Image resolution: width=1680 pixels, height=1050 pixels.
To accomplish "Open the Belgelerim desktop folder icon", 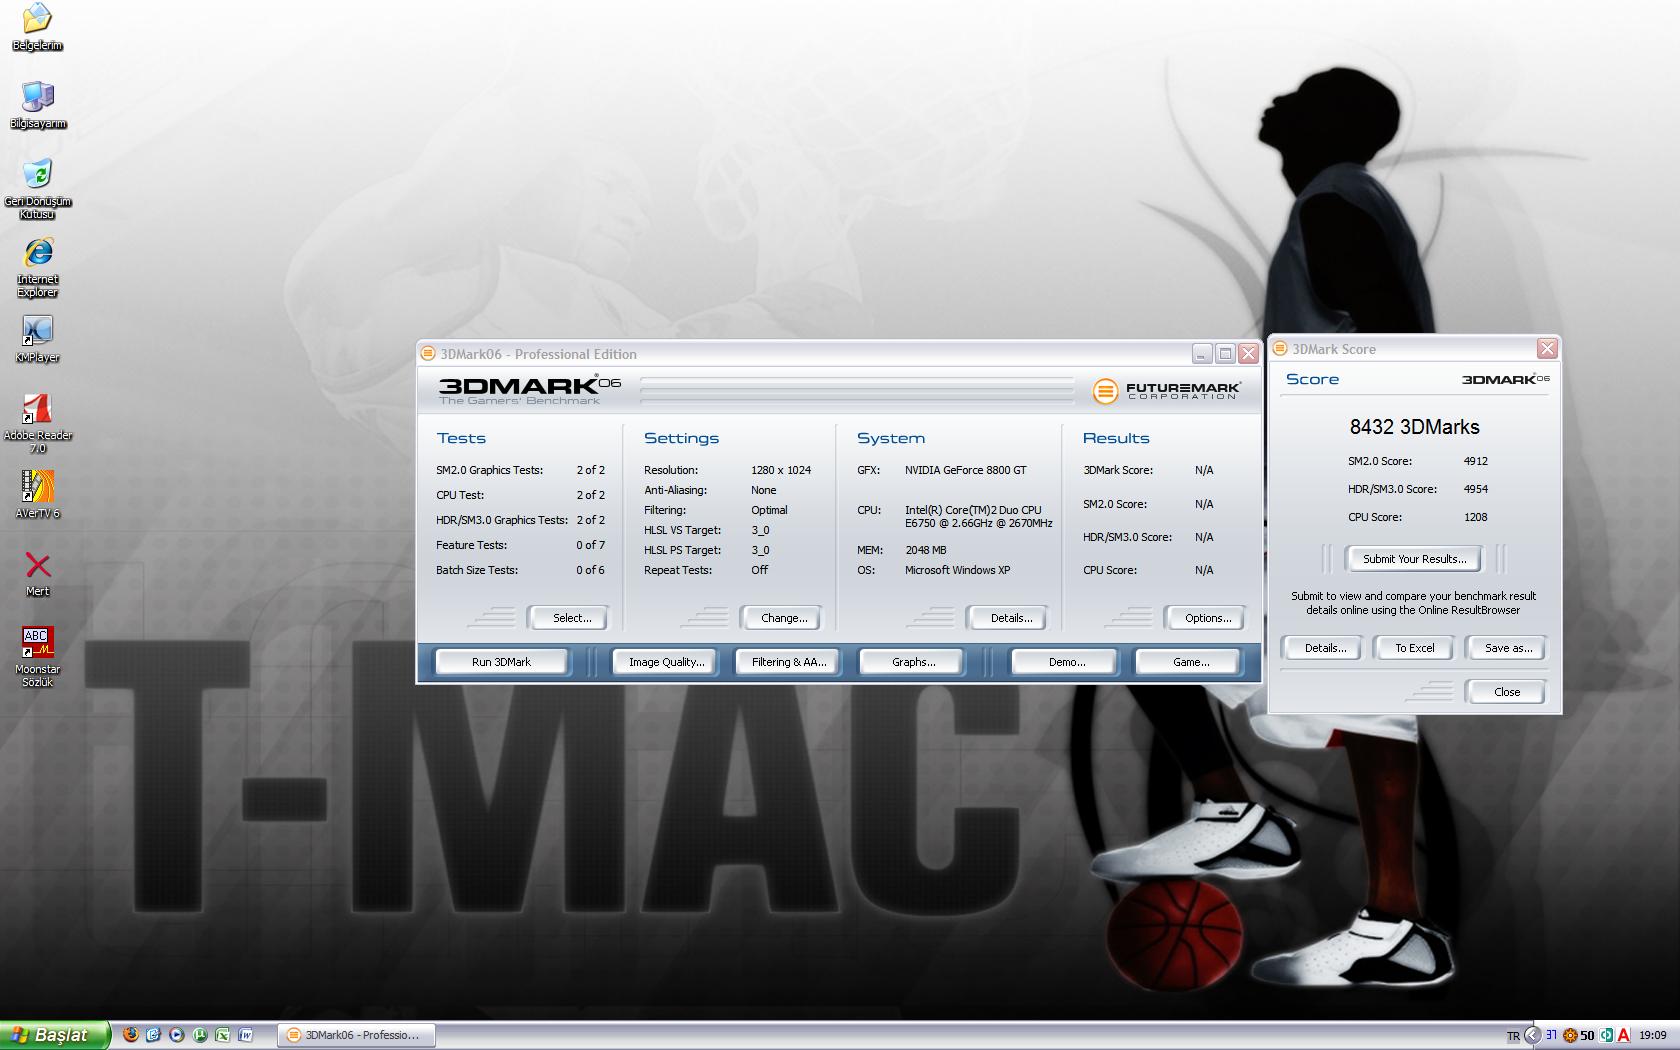I will coord(37,27).
